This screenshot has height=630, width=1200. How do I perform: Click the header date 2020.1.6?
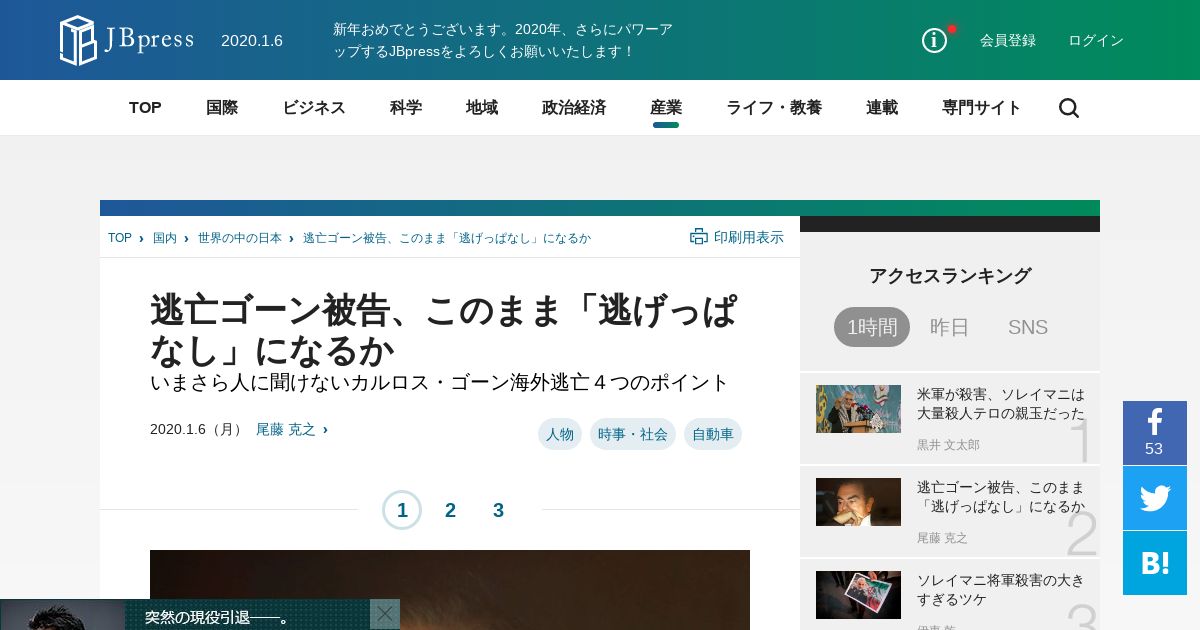[x=252, y=41]
